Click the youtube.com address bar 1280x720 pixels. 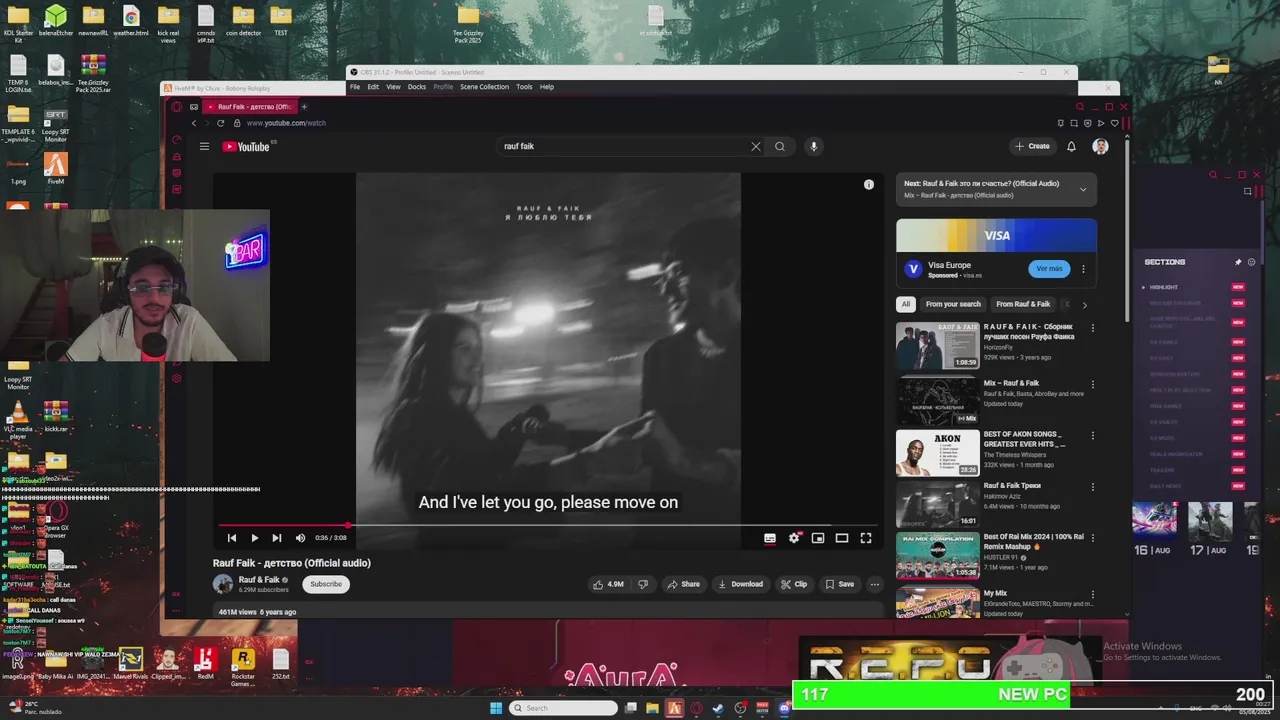coord(286,123)
